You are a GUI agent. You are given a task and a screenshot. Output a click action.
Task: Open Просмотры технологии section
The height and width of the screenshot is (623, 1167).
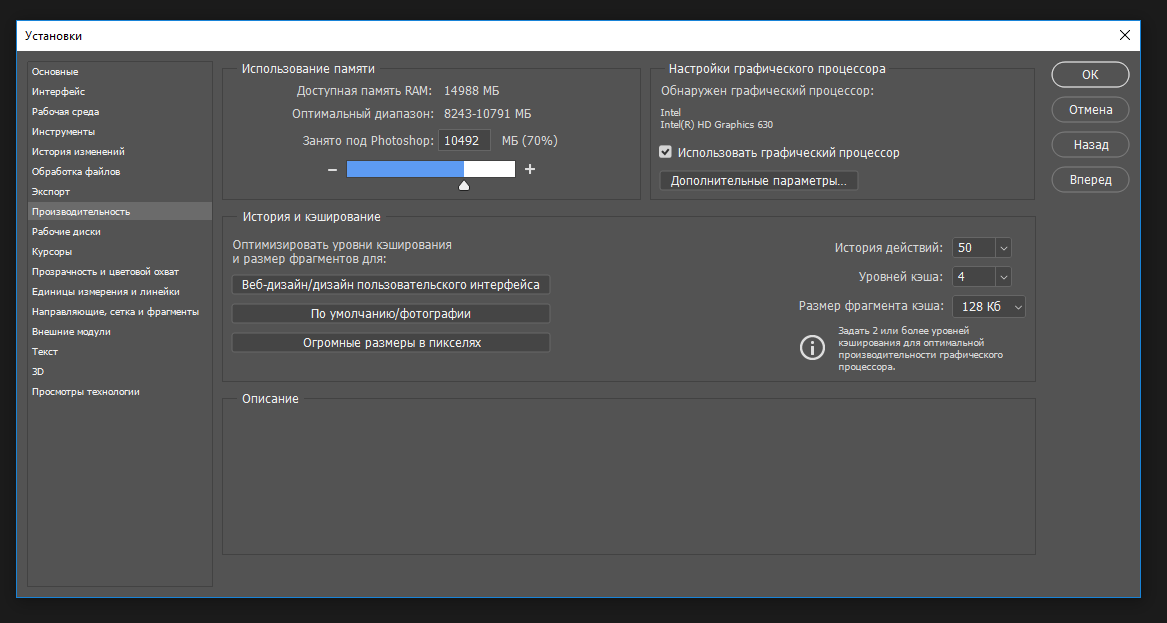pyautogui.click(x=120, y=392)
